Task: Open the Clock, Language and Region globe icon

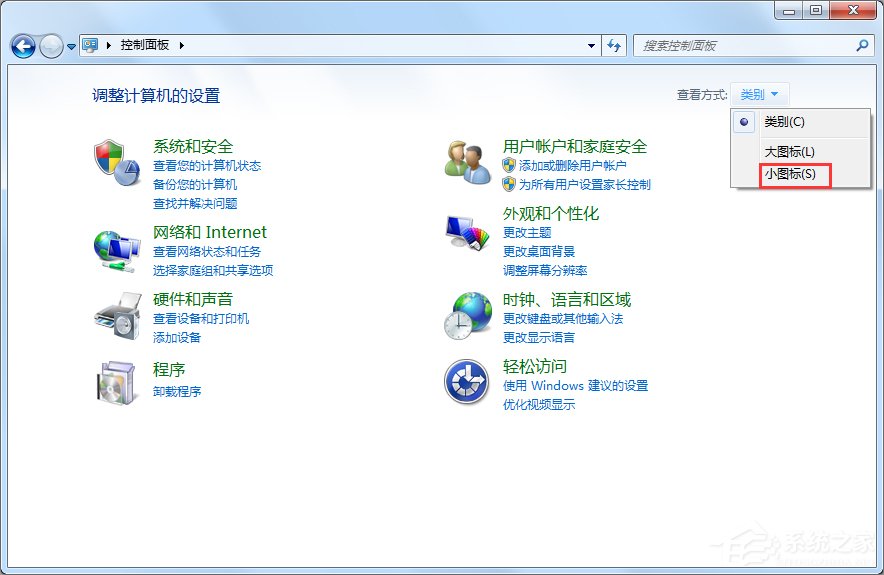Action: [x=467, y=316]
